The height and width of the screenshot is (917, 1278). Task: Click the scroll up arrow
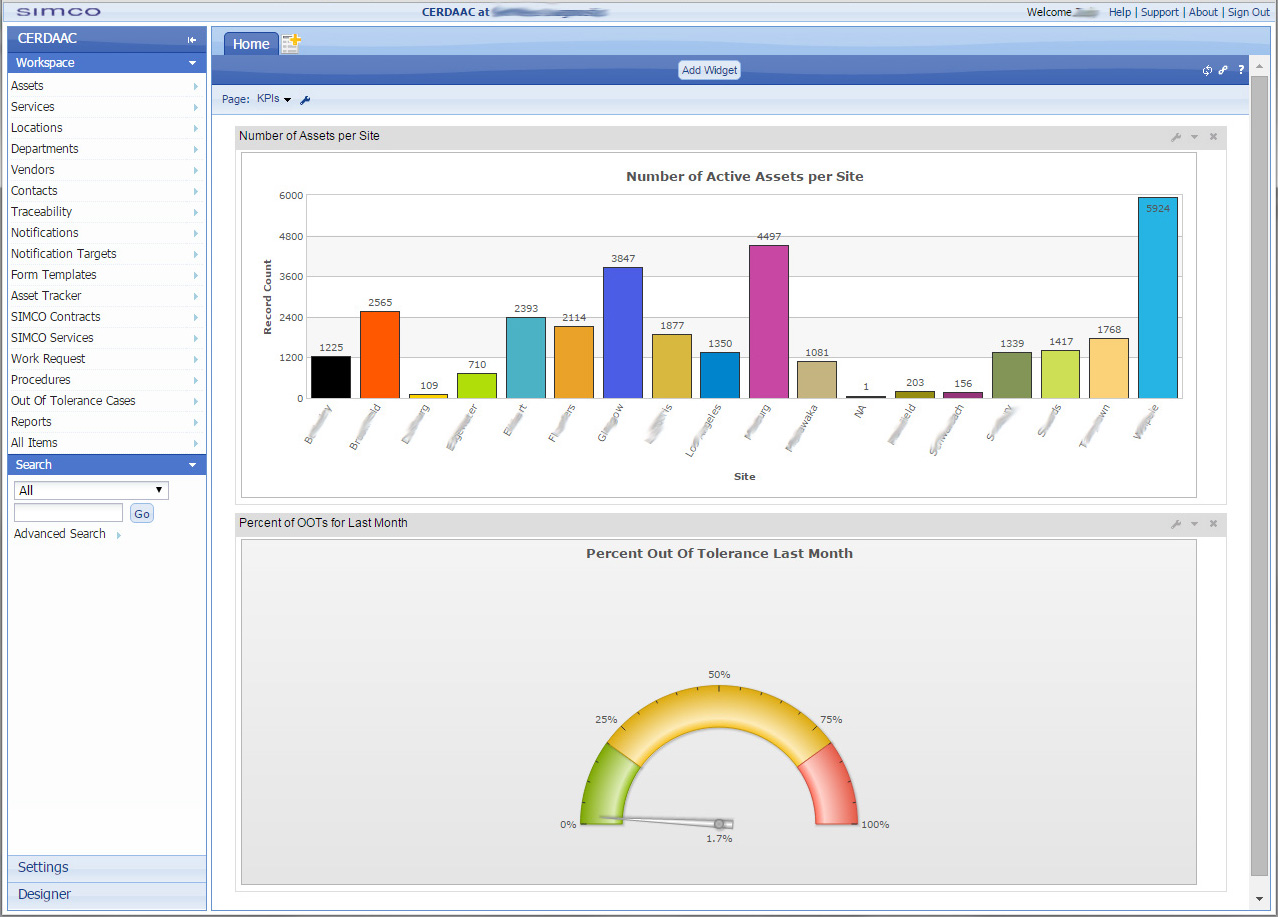(x=1260, y=65)
